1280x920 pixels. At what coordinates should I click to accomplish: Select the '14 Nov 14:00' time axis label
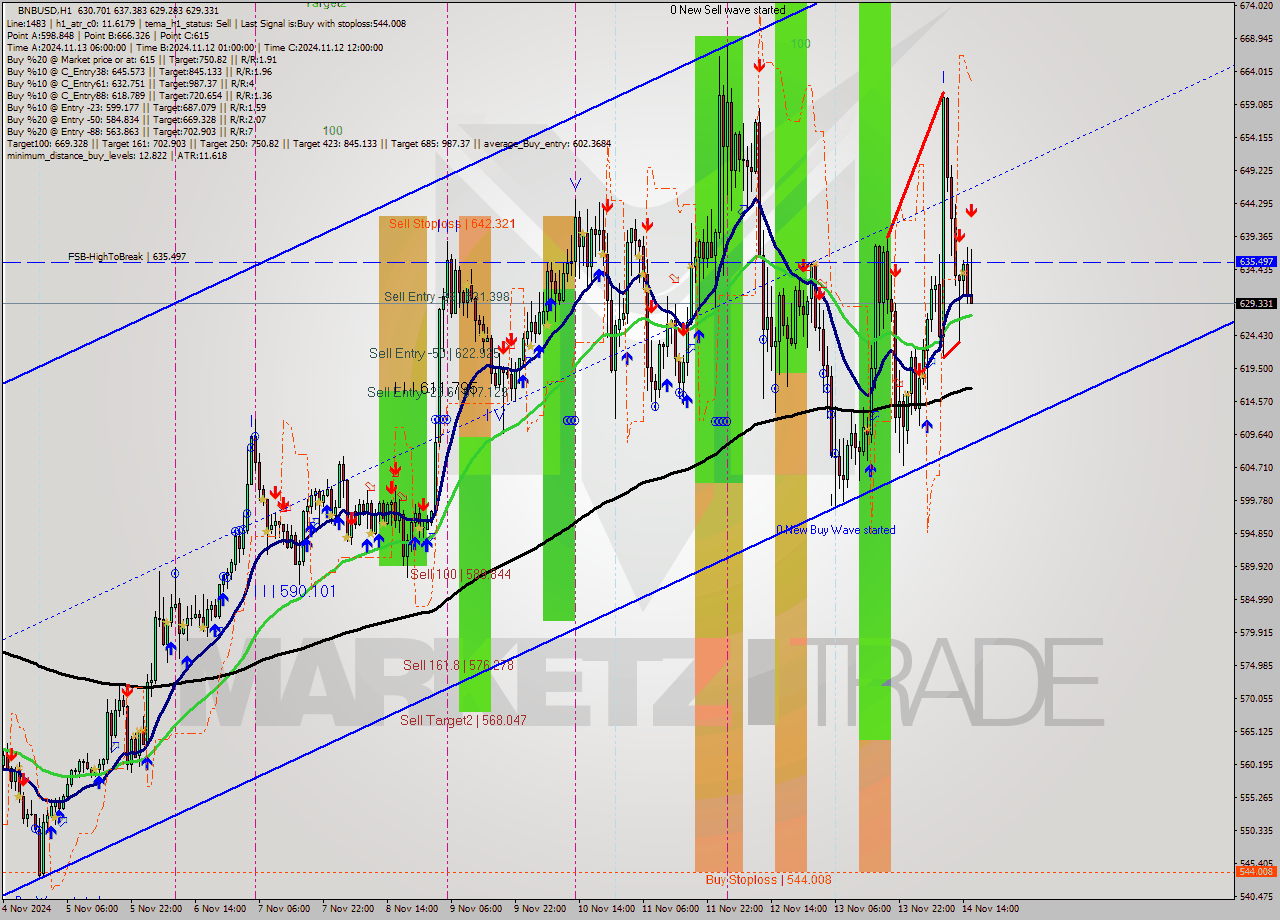pyautogui.click(x=990, y=909)
